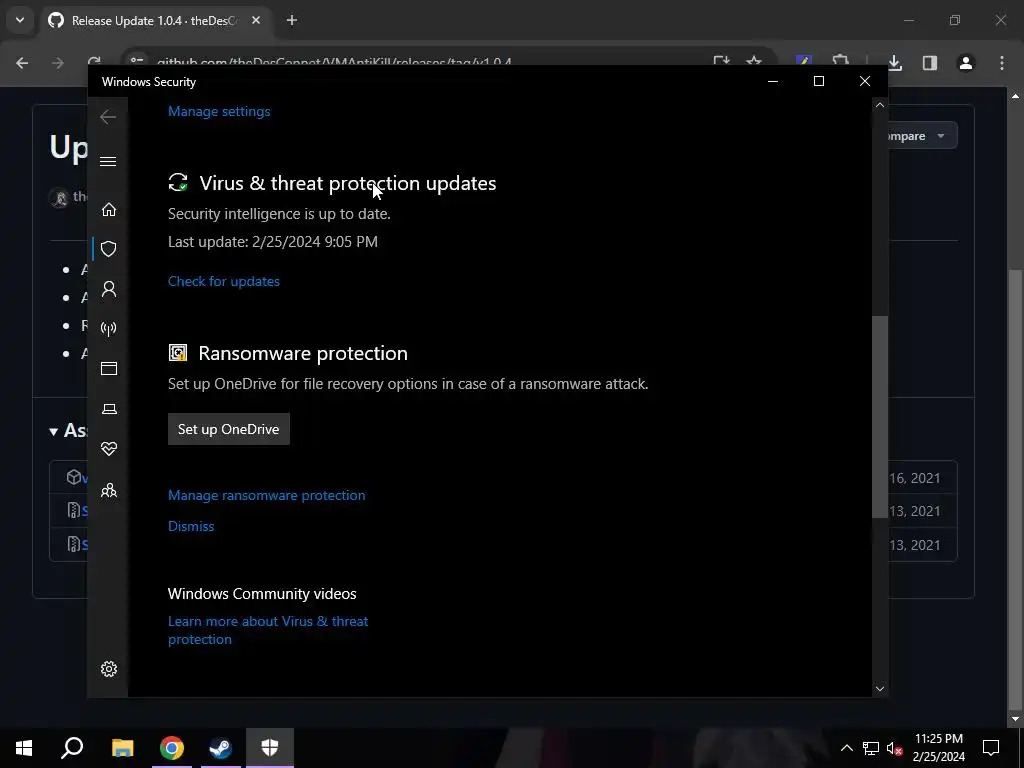The width and height of the screenshot is (1024, 768).
Task: Open Windows Start menu
Action: [x=24, y=748]
